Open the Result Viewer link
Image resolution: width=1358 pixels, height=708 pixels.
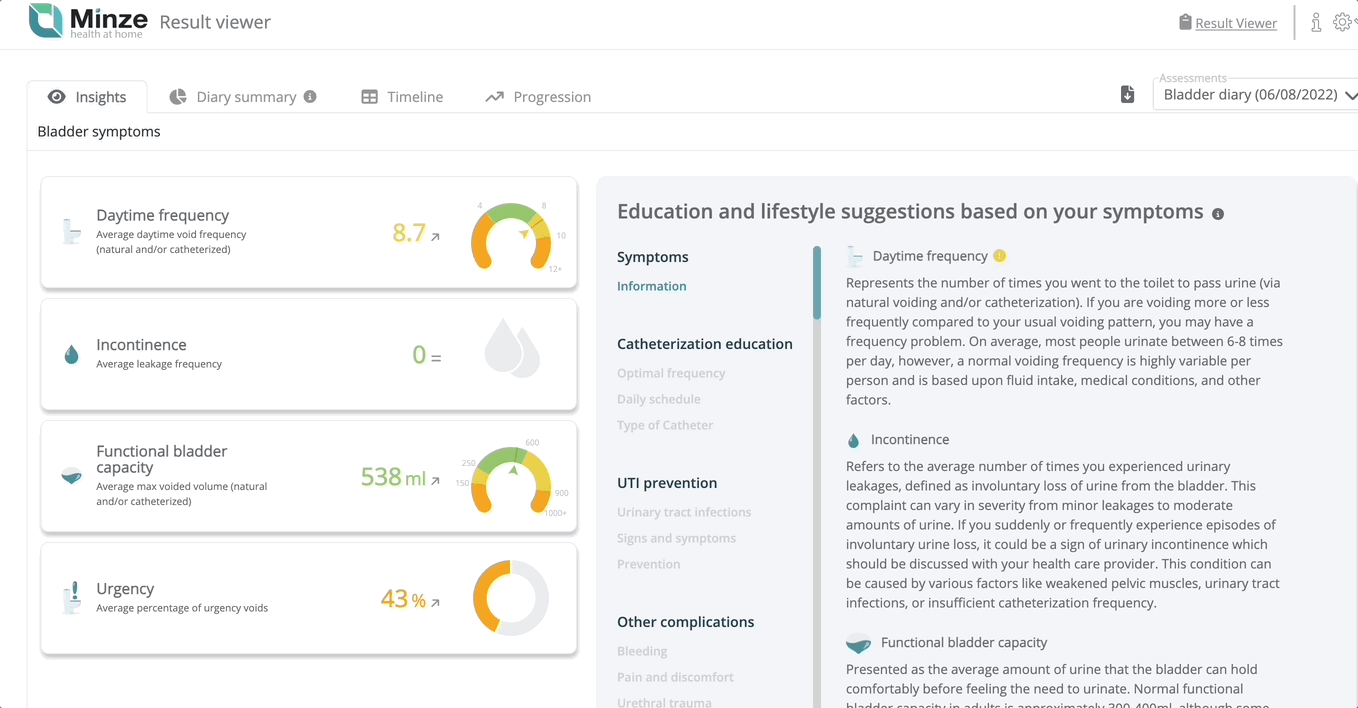pos(1236,23)
